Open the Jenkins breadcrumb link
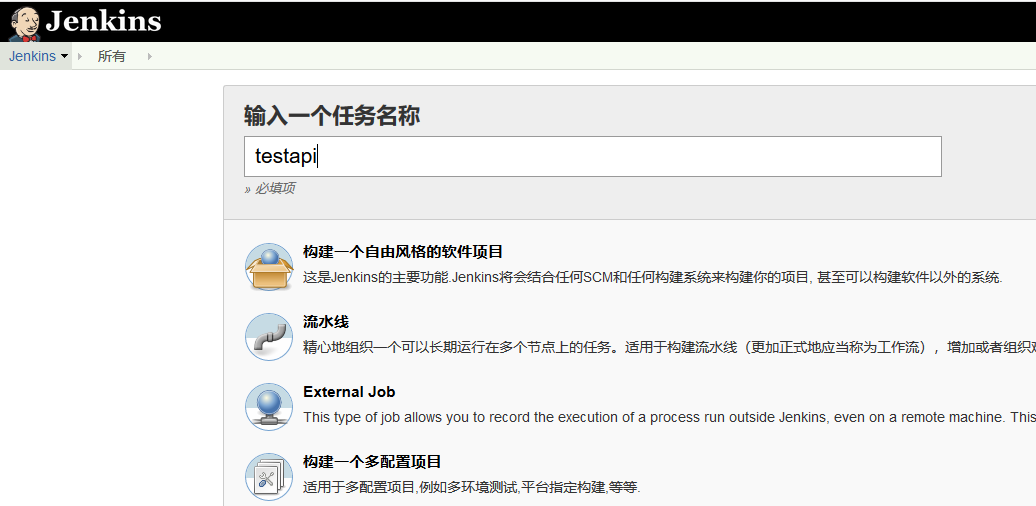Screen dimensions: 1036x506 click(32, 56)
